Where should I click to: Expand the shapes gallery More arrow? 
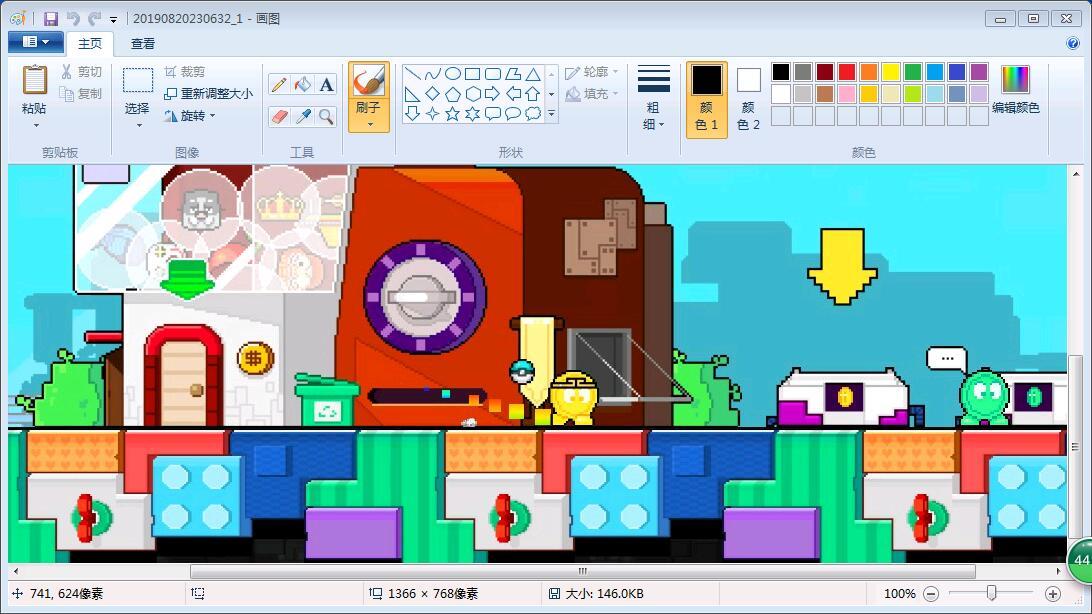(552, 113)
